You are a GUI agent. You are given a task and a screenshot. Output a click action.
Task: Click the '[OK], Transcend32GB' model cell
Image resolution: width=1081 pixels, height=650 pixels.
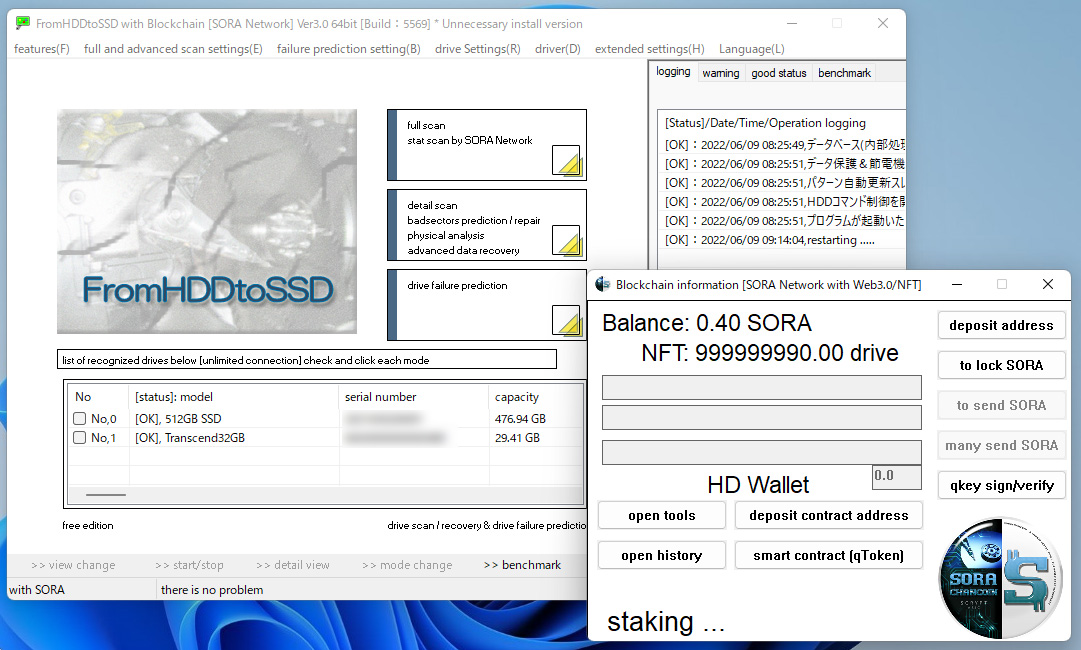190,438
